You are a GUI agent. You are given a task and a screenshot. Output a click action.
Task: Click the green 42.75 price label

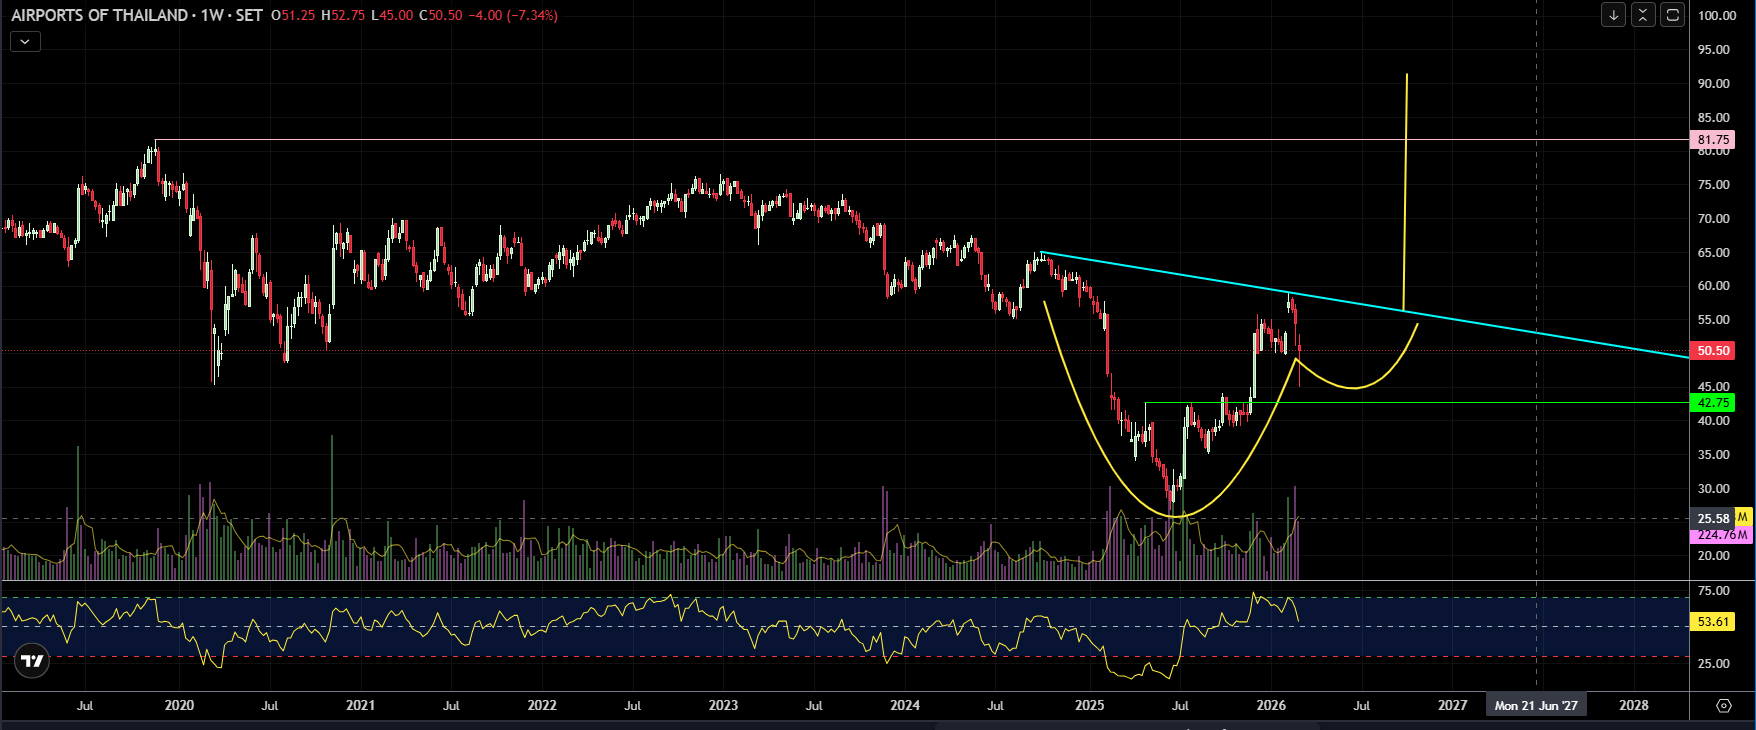(1713, 403)
